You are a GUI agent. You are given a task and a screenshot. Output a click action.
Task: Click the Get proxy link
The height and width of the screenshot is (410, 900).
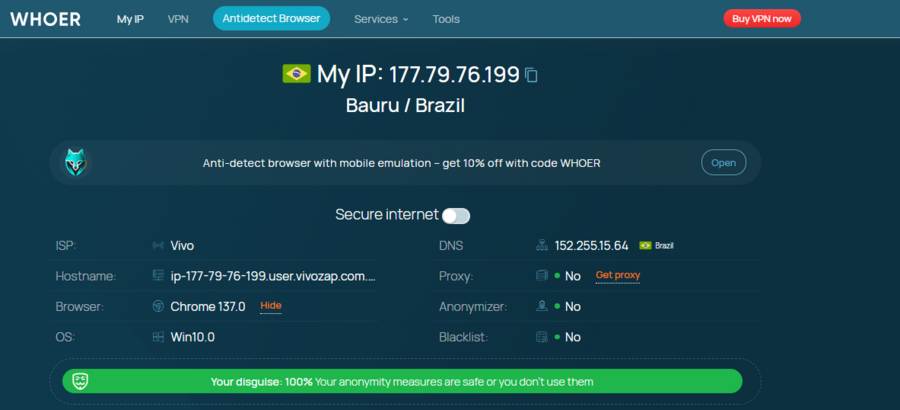point(617,275)
